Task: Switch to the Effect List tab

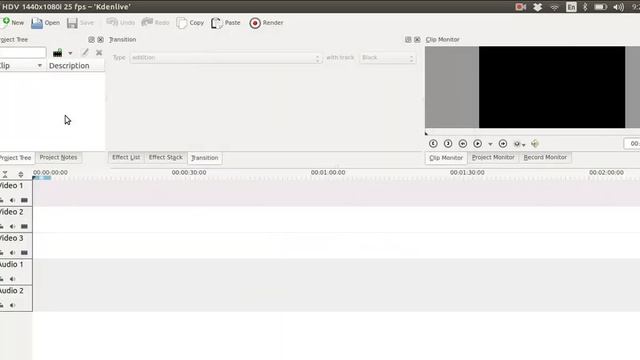Action: pyautogui.click(x=126, y=158)
